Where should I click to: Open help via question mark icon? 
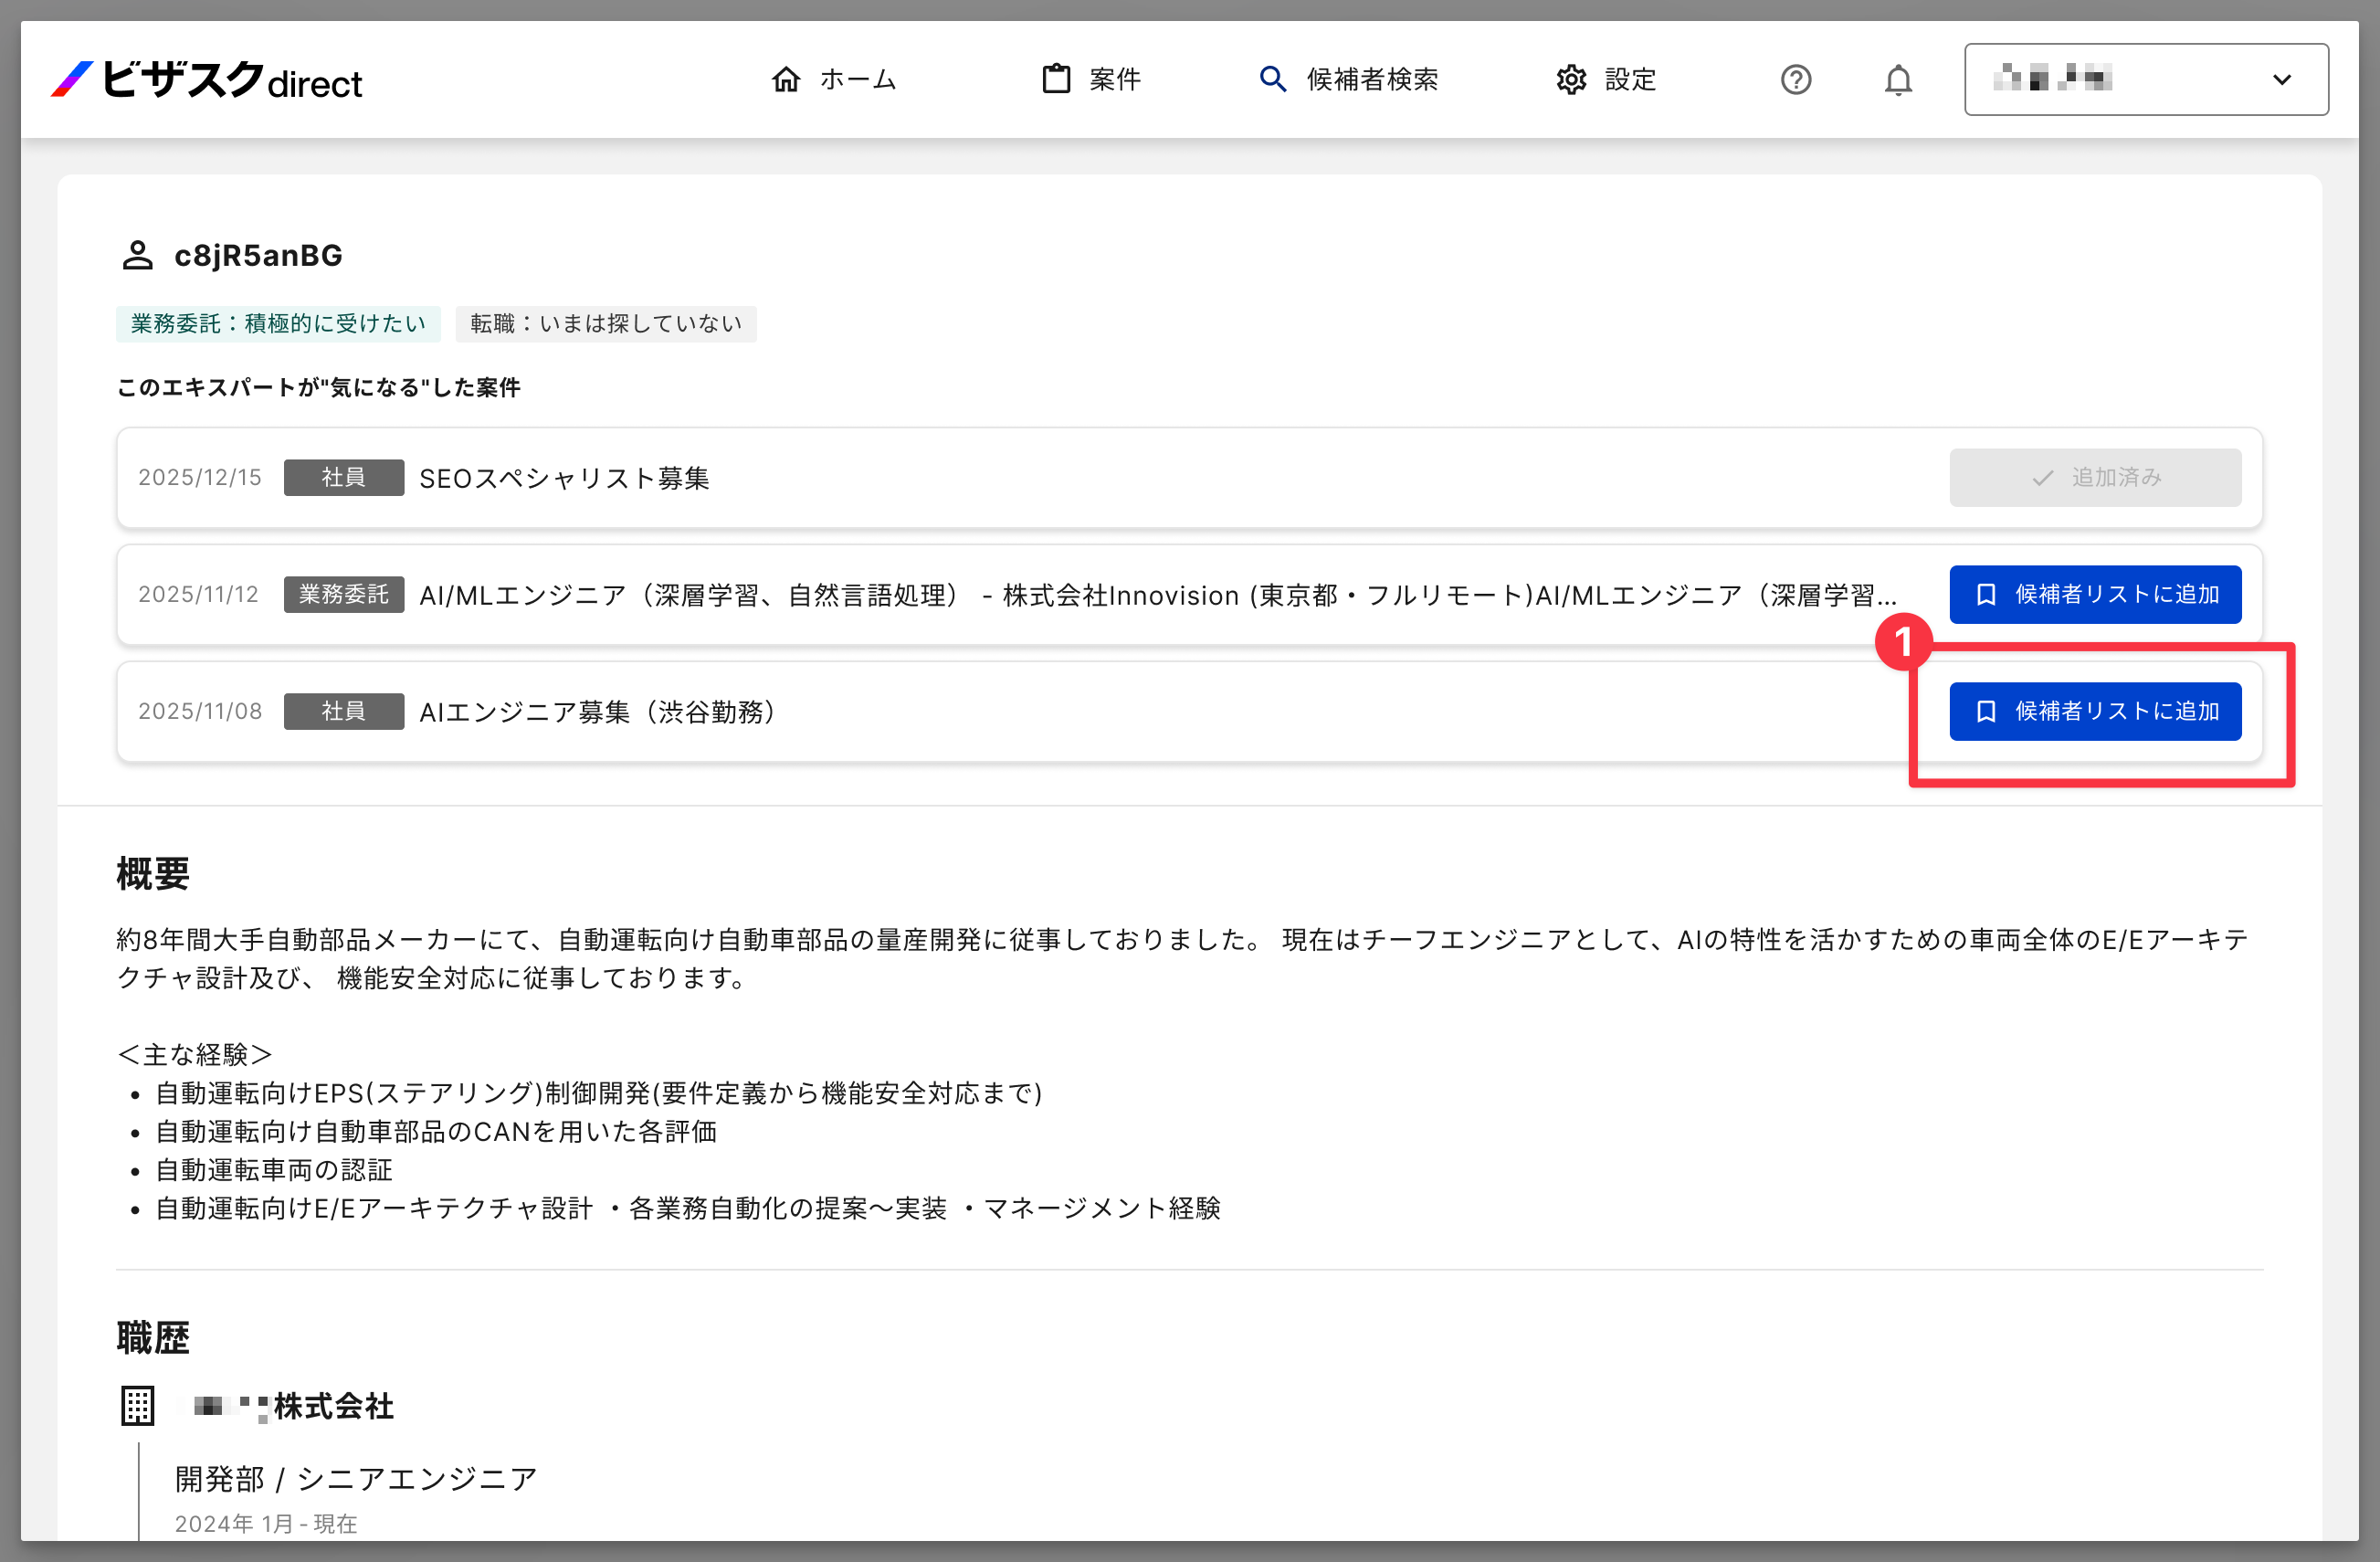[x=1796, y=79]
